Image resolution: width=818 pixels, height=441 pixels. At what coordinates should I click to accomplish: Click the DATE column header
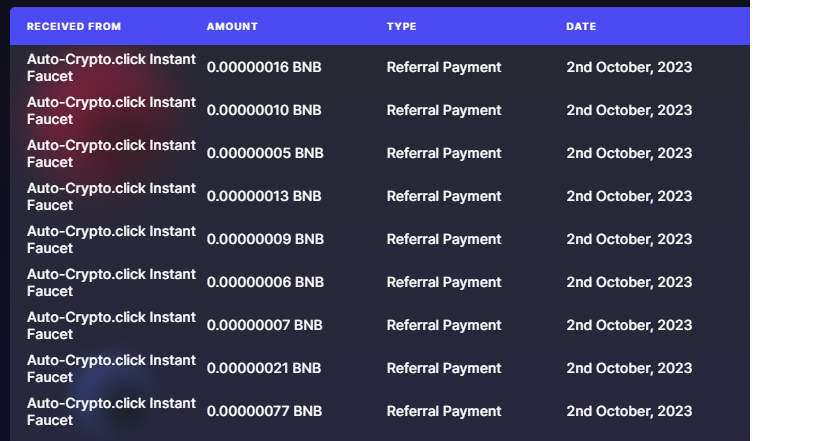(581, 27)
